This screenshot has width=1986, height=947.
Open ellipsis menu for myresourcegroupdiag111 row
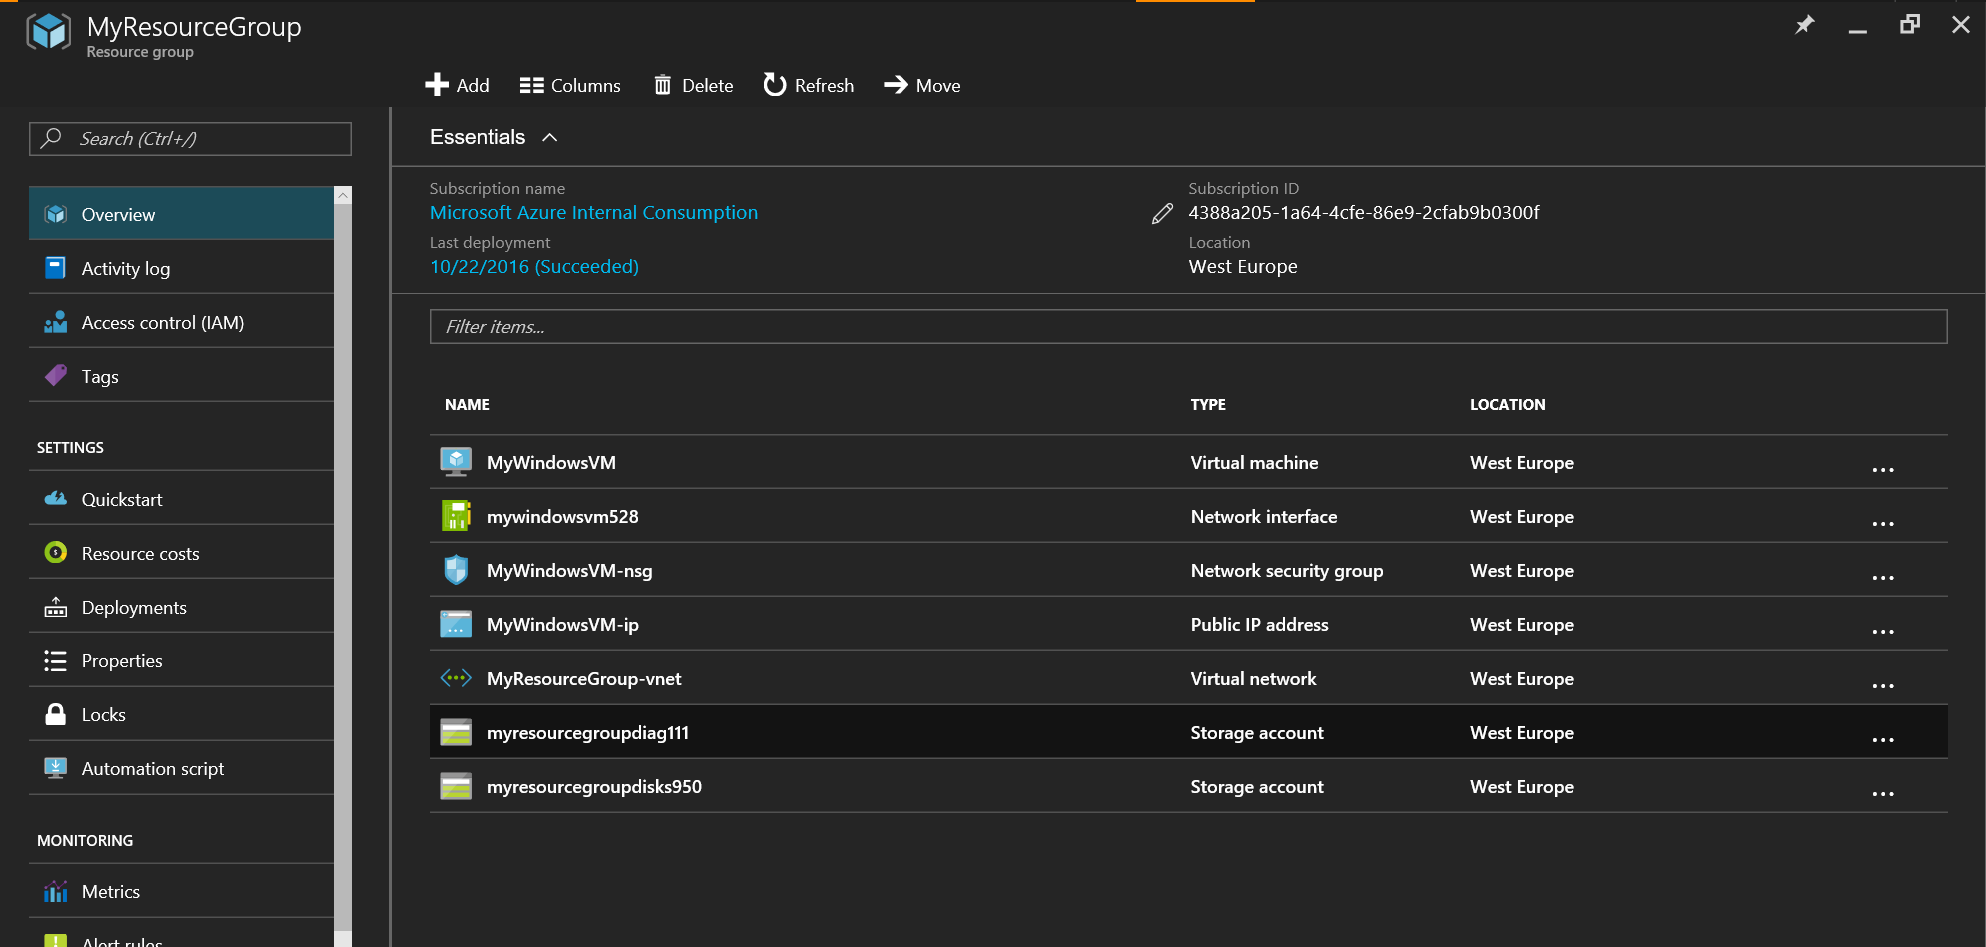coord(1883,739)
